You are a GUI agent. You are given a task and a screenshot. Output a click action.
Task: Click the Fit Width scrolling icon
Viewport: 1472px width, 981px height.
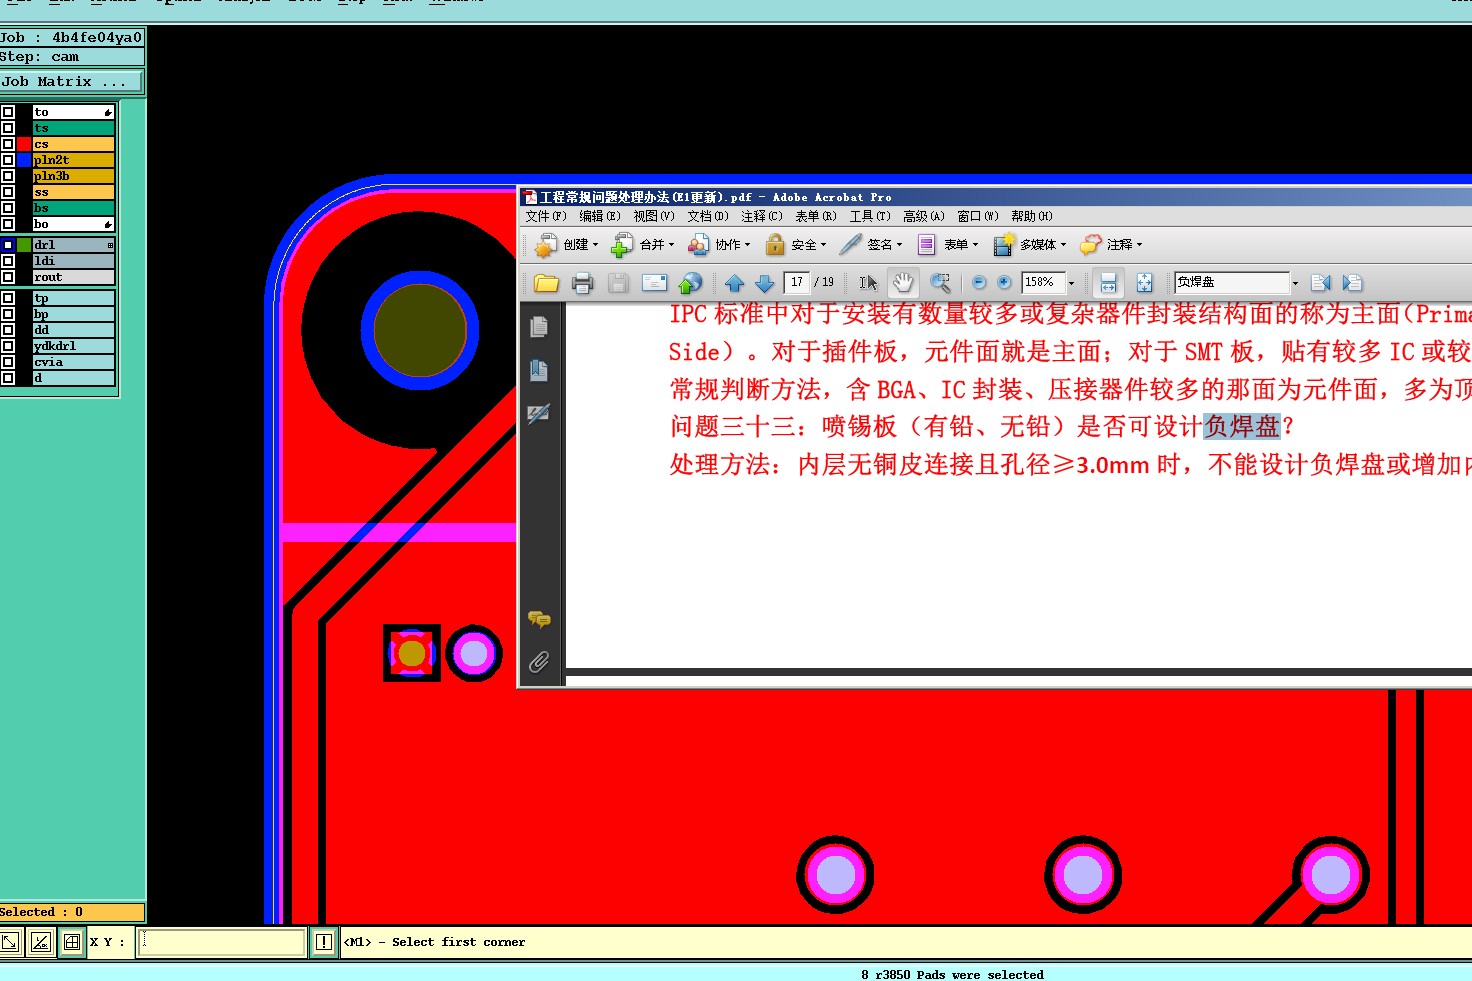(1108, 283)
